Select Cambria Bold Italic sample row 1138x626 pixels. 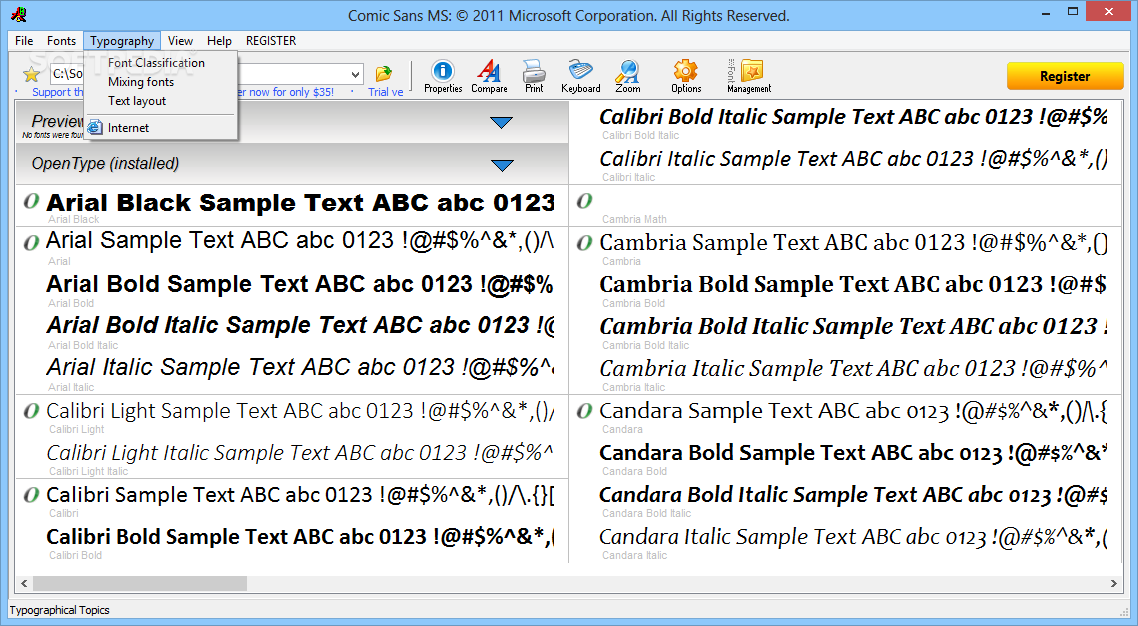pos(853,326)
